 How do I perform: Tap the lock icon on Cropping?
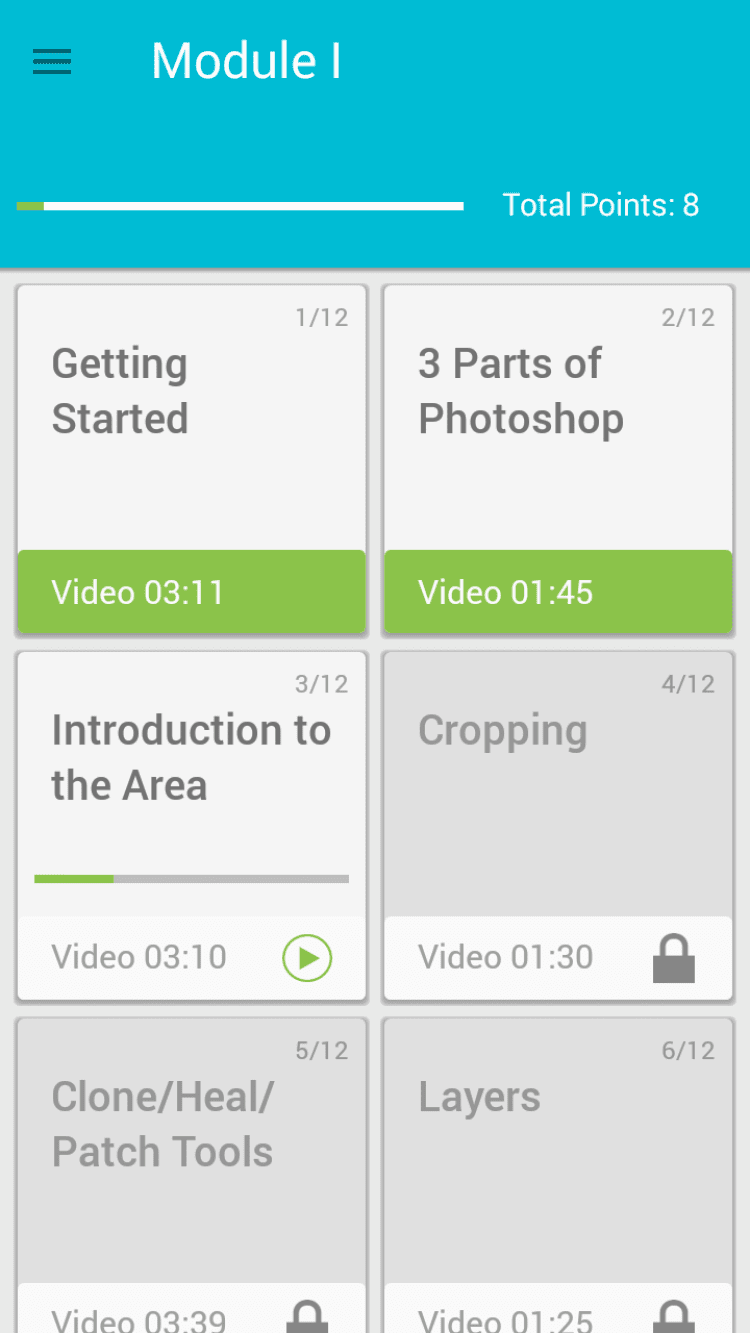click(673, 958)
